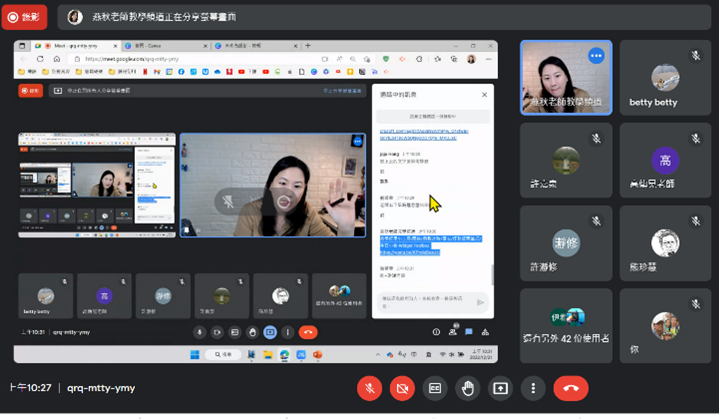Click the taskbar clock and date
This screenshot has width=719, height=419.
click(x=481, y=354)
